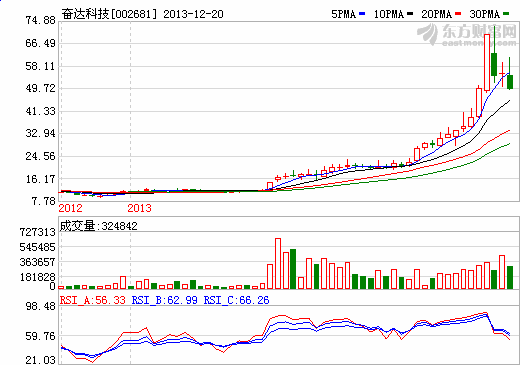Click the 21.03 RSI axis label
520x365 pixels.
pyautogui.click(x=41, y=360)
